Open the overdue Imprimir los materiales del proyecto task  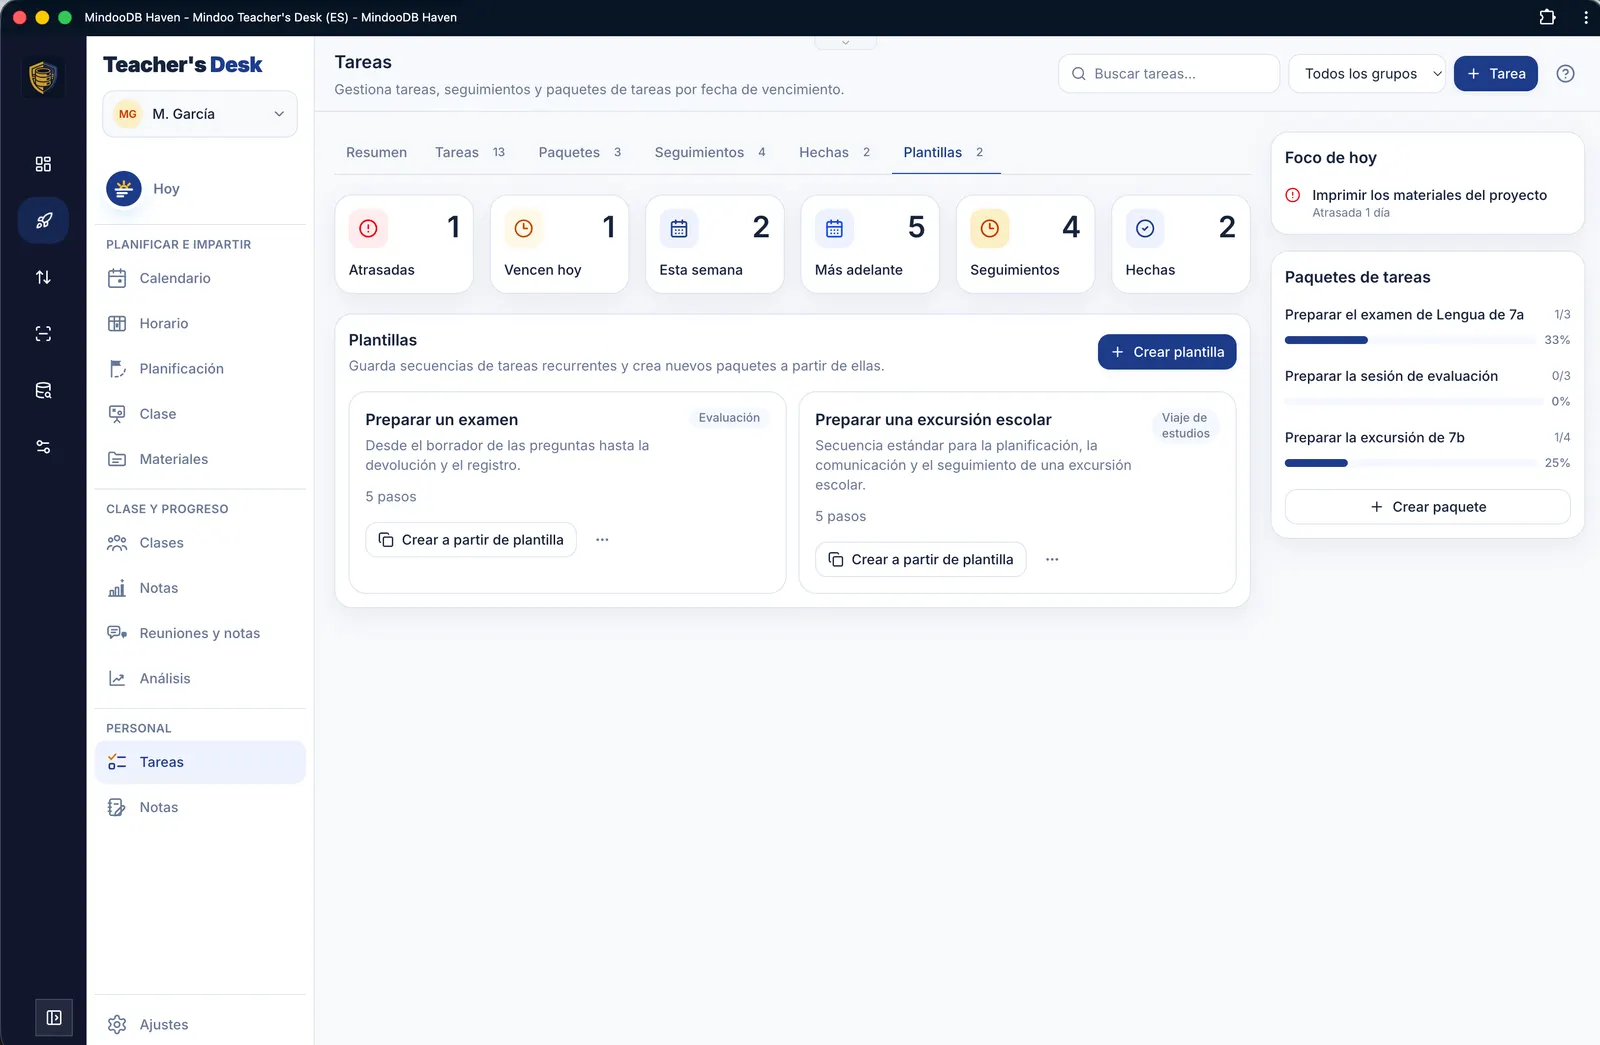pyautogui.click(x=1429, y=203)
